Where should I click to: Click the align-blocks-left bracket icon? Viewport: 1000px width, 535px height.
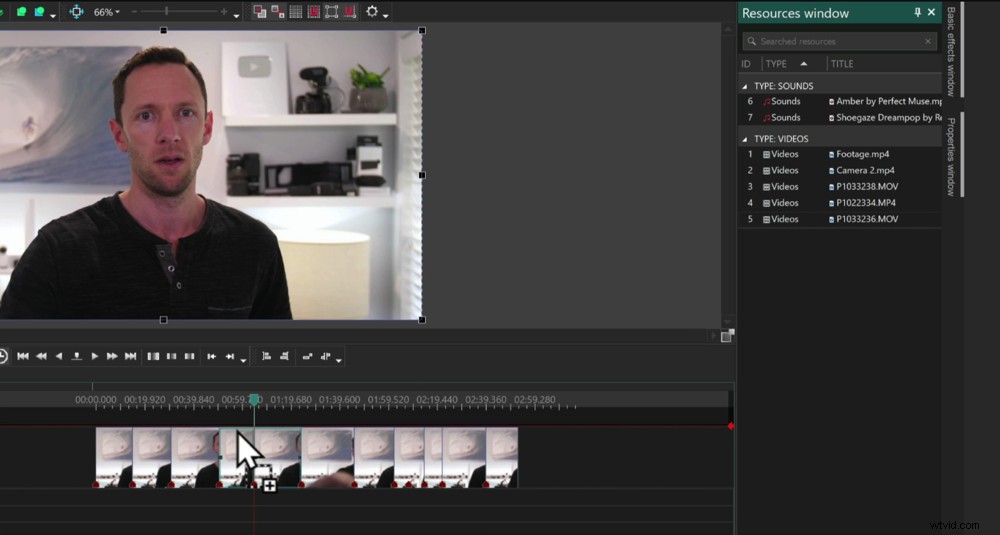267,356
